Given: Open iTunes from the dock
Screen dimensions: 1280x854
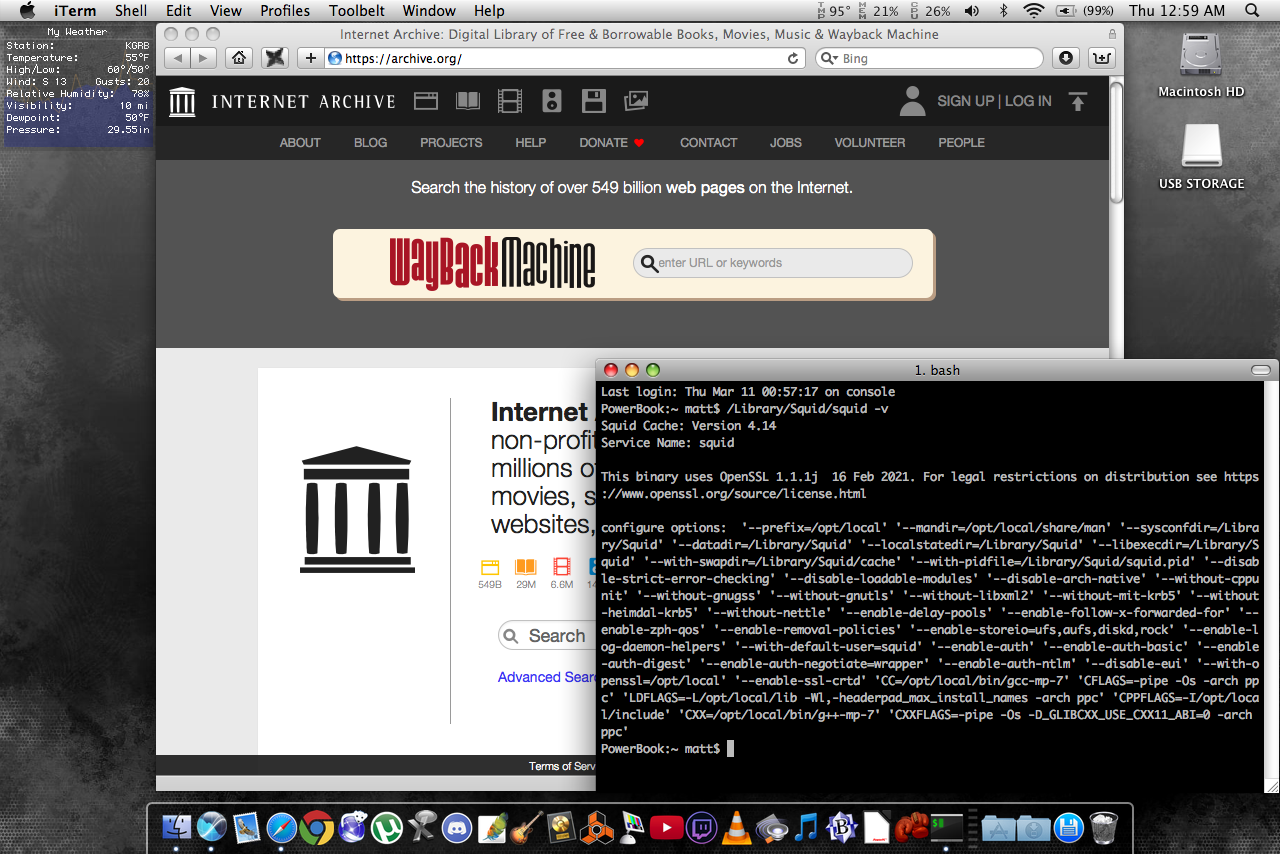Looking at the screenshot, I should pyautogui.click(x=806, y=827).
